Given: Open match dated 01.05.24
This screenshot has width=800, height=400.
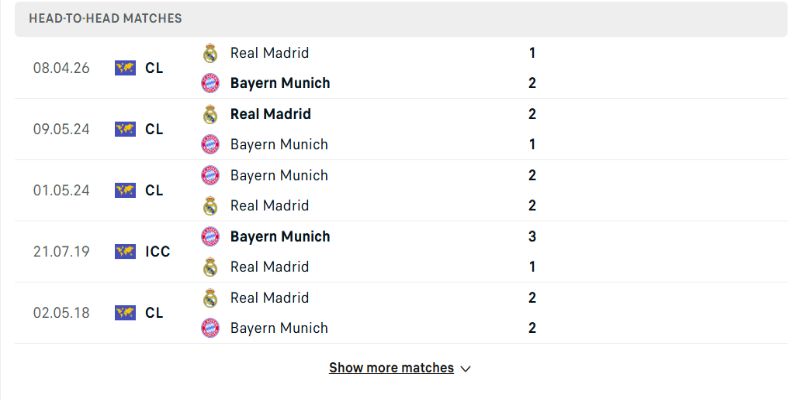Looking at the screenshot, I should (62, 190).
